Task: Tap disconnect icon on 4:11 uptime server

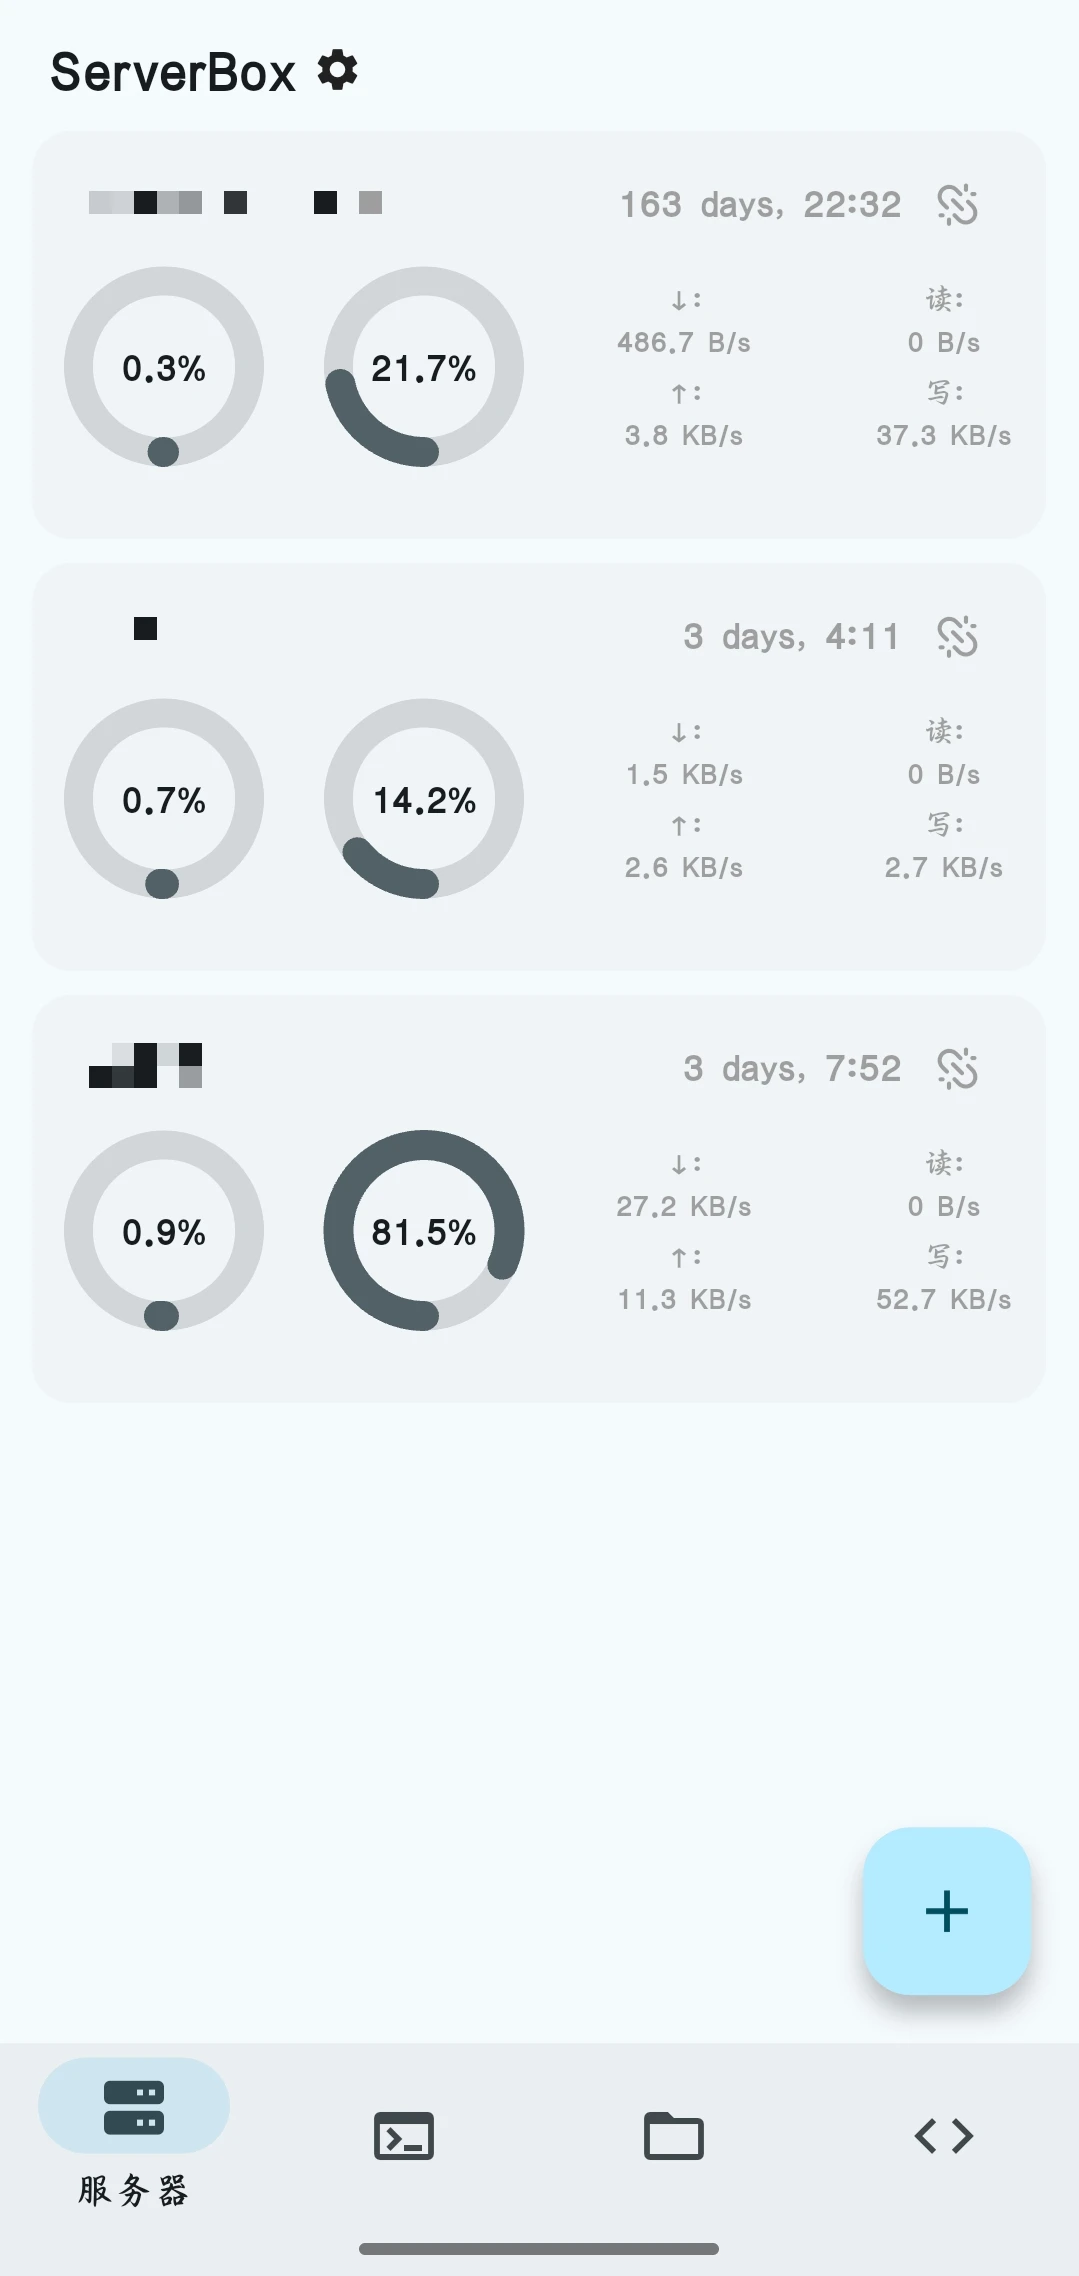Action: point(957,637)
